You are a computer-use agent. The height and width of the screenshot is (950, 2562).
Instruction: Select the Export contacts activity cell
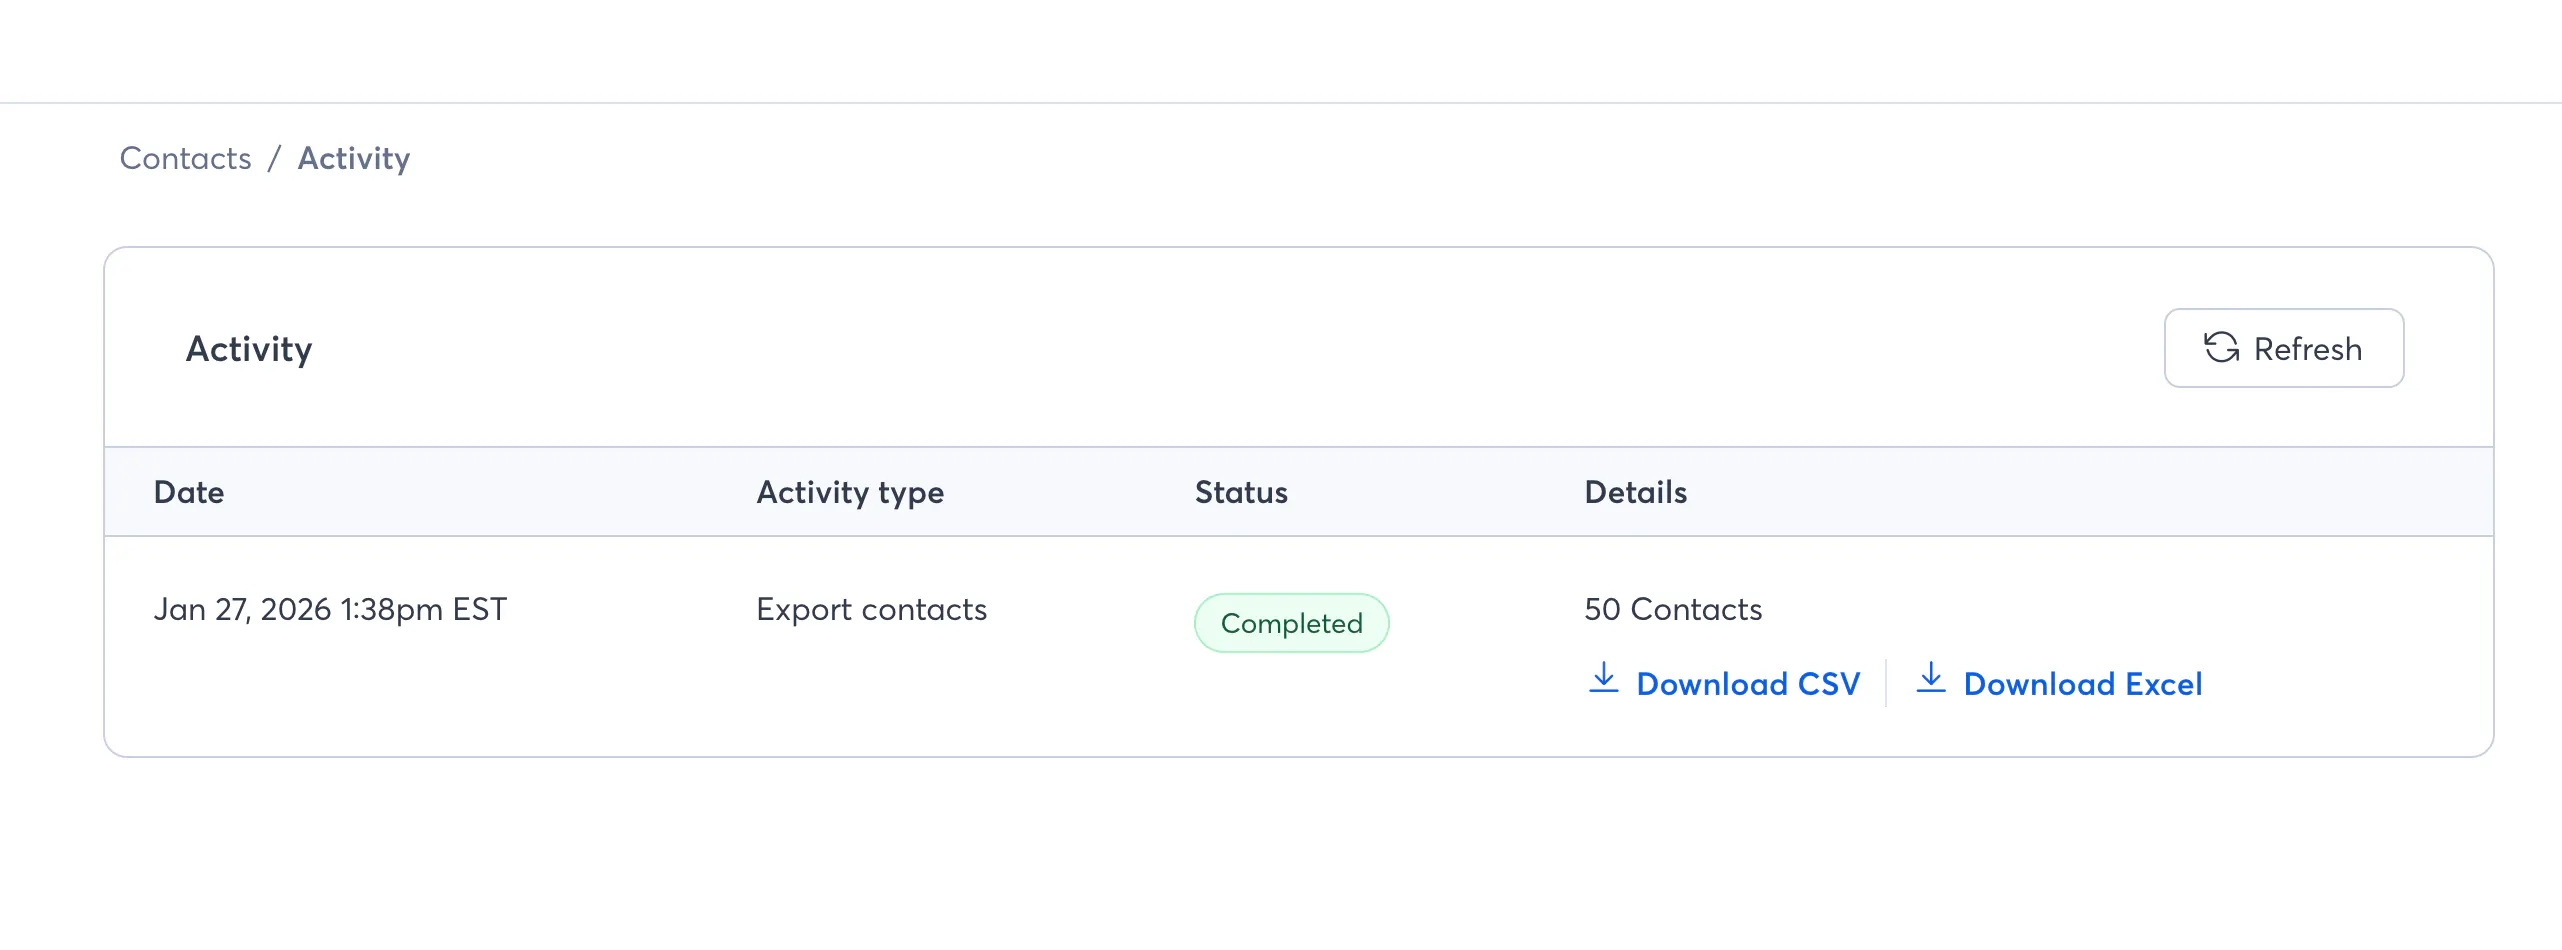point(871,609)
